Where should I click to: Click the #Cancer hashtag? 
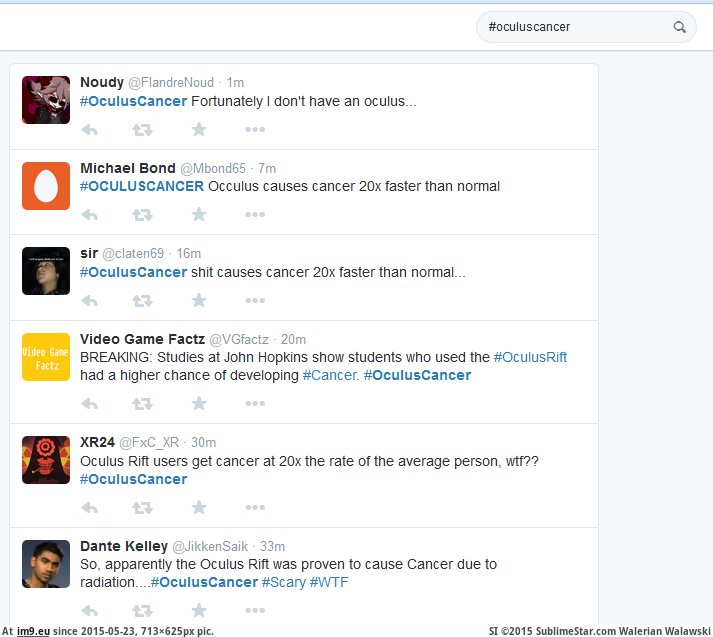329,376
